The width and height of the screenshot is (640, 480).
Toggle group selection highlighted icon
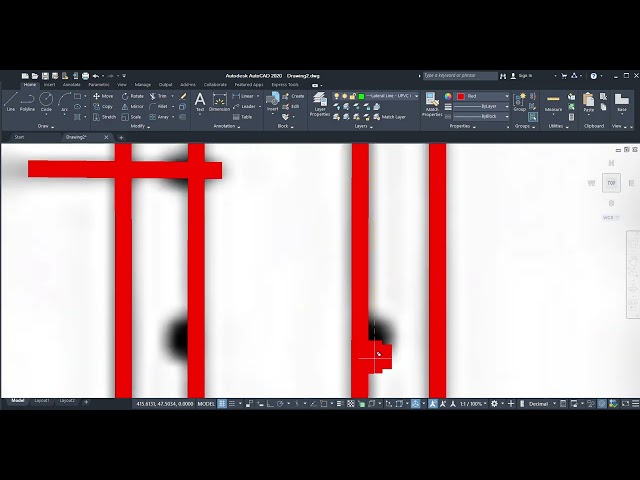click(533, 117)
